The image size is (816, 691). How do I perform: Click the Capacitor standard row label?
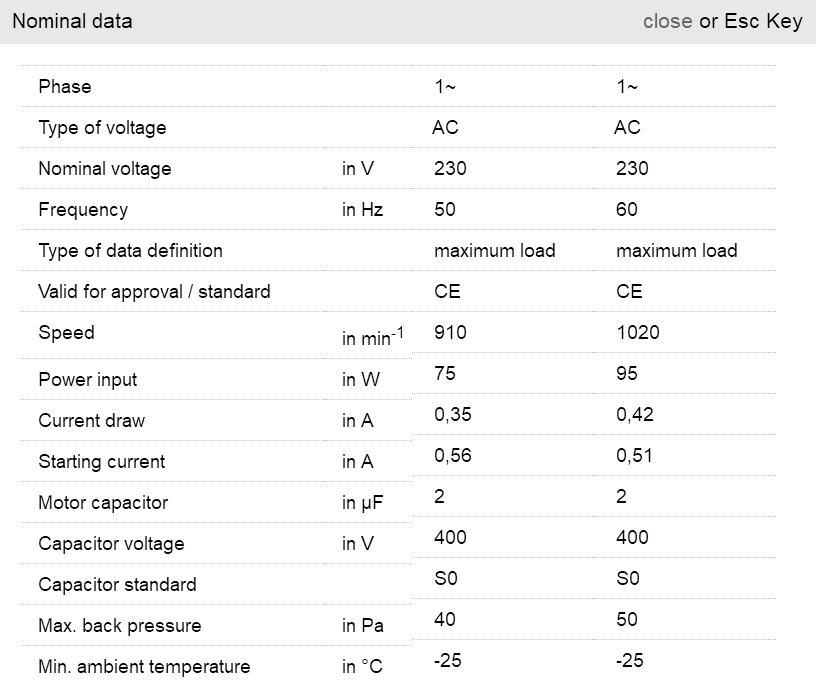pyautogui.click(x=117, y=585)
